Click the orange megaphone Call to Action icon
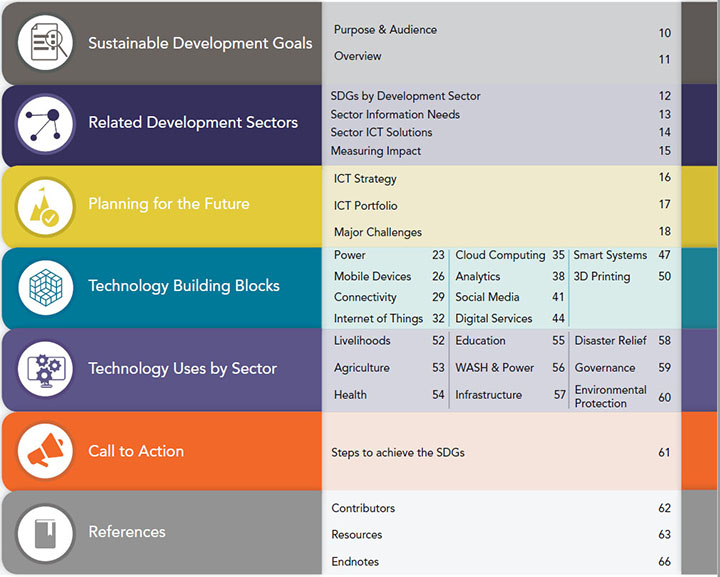Image resolution: width=720 pixels, height=577 pixels. [45, 451]
